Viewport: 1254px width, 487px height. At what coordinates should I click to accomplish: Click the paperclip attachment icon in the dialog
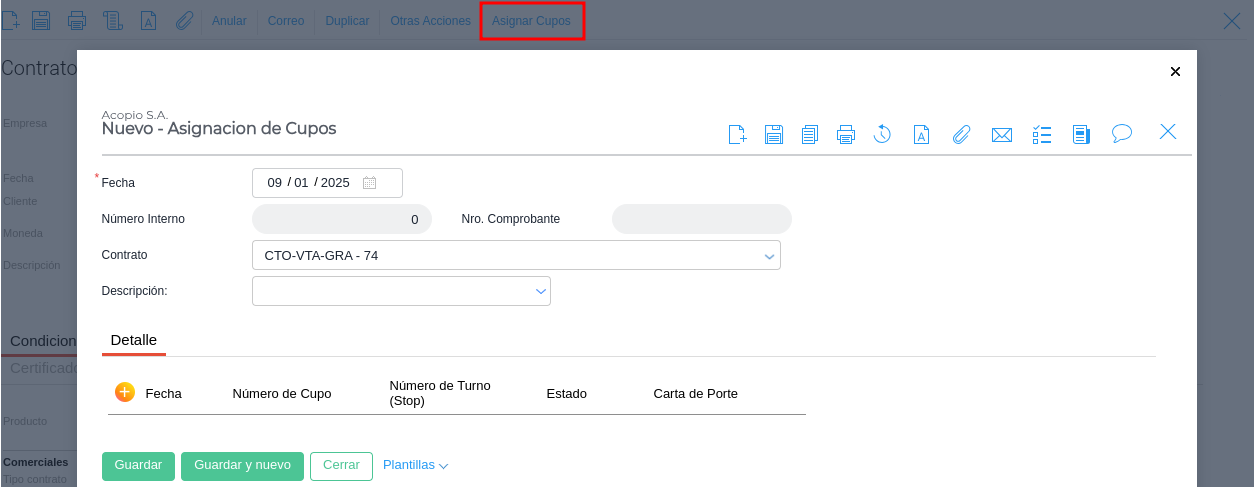pos(961,134)
